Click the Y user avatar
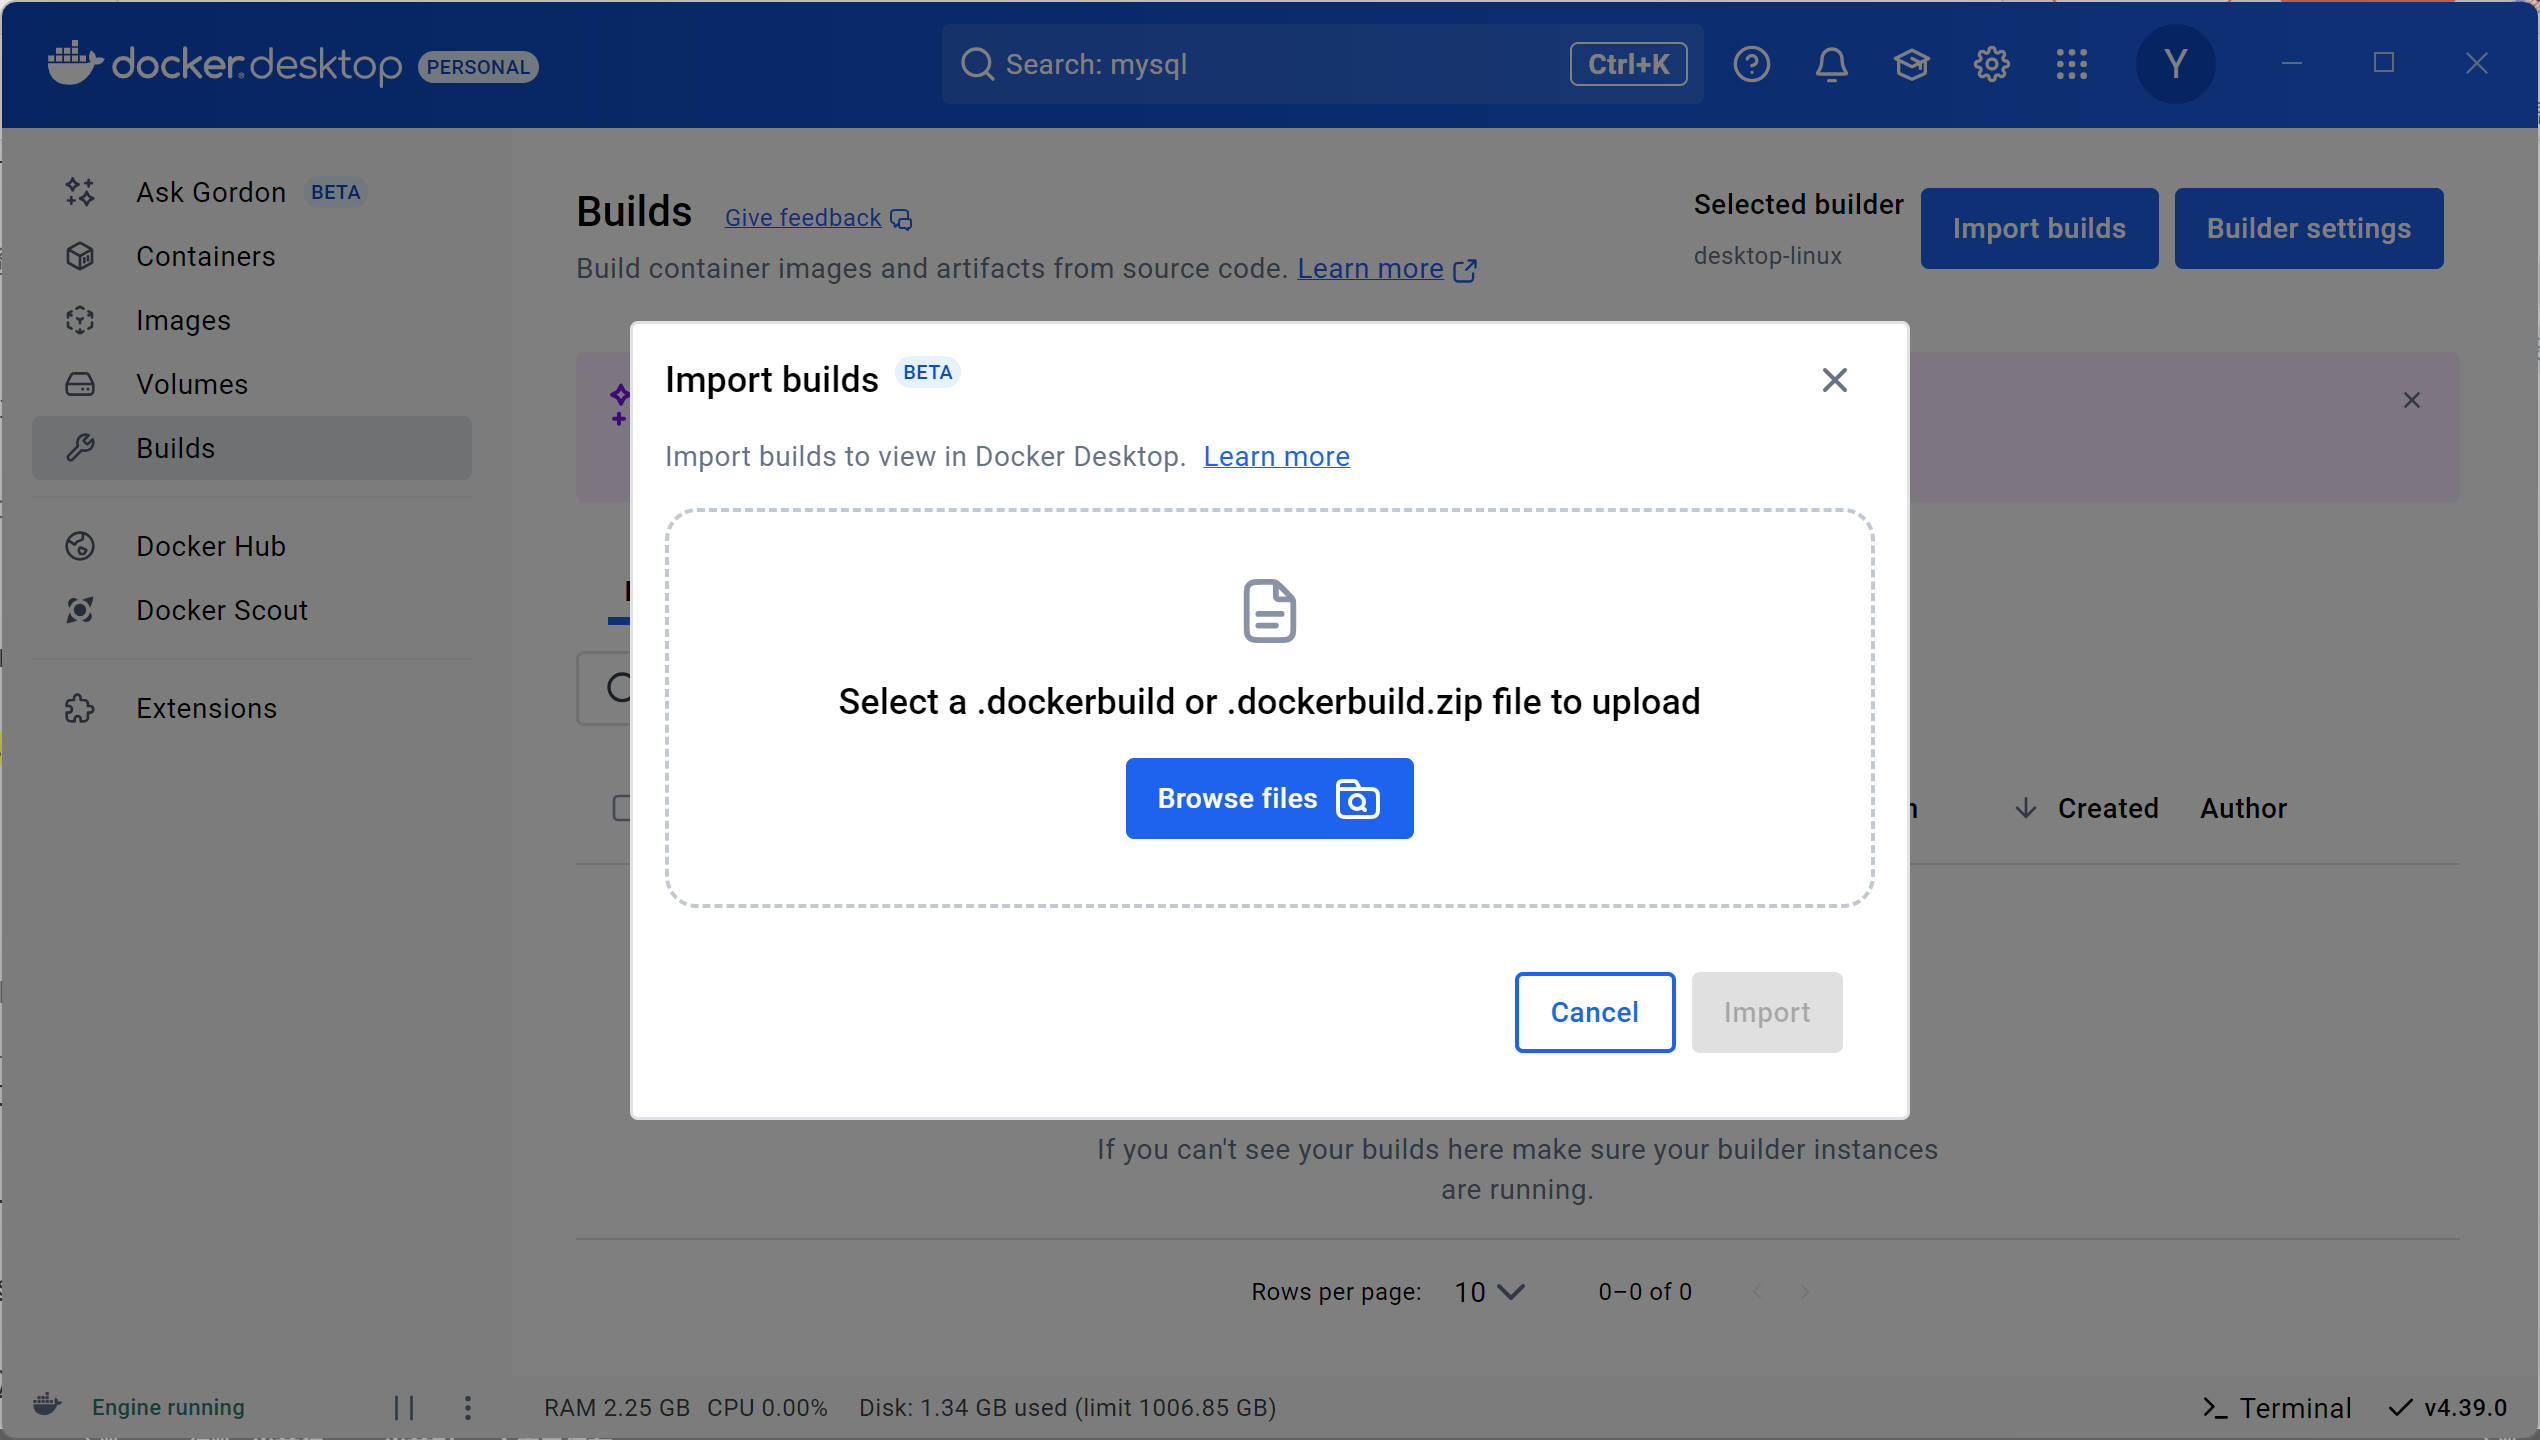2540x1440 pixels. point(2175,65)
